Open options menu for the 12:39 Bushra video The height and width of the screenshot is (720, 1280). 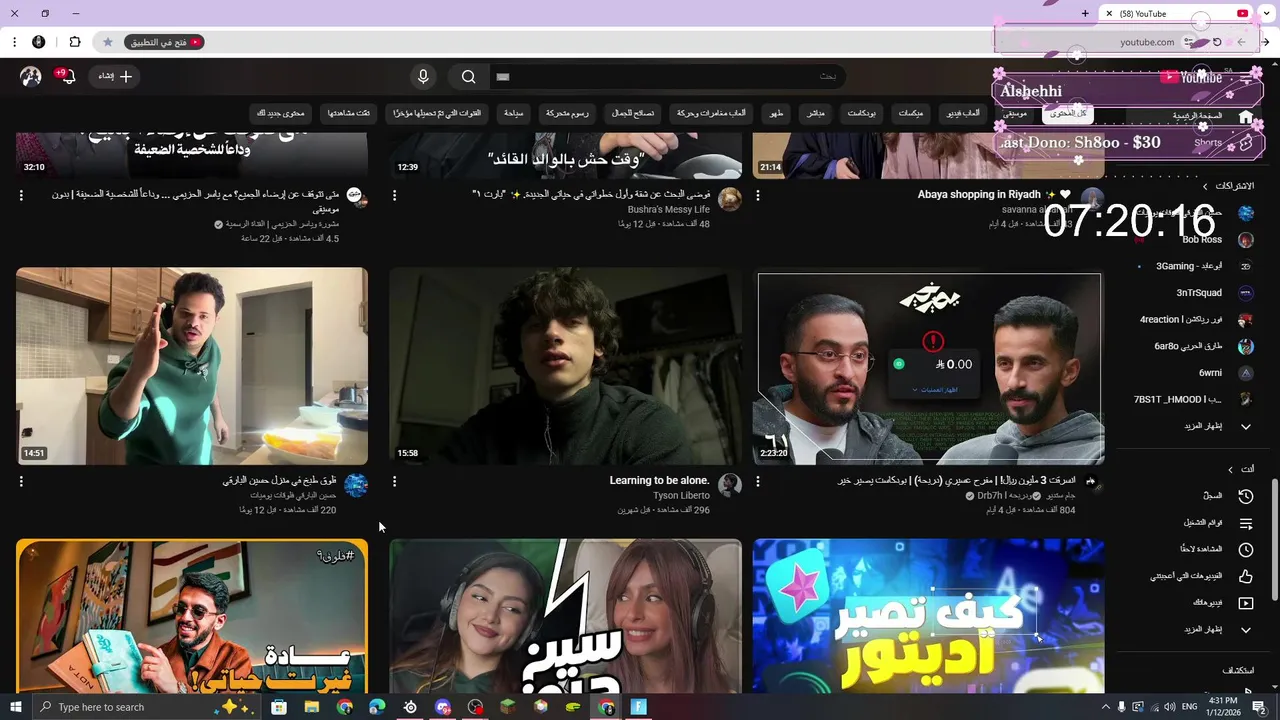coord(394,195)
